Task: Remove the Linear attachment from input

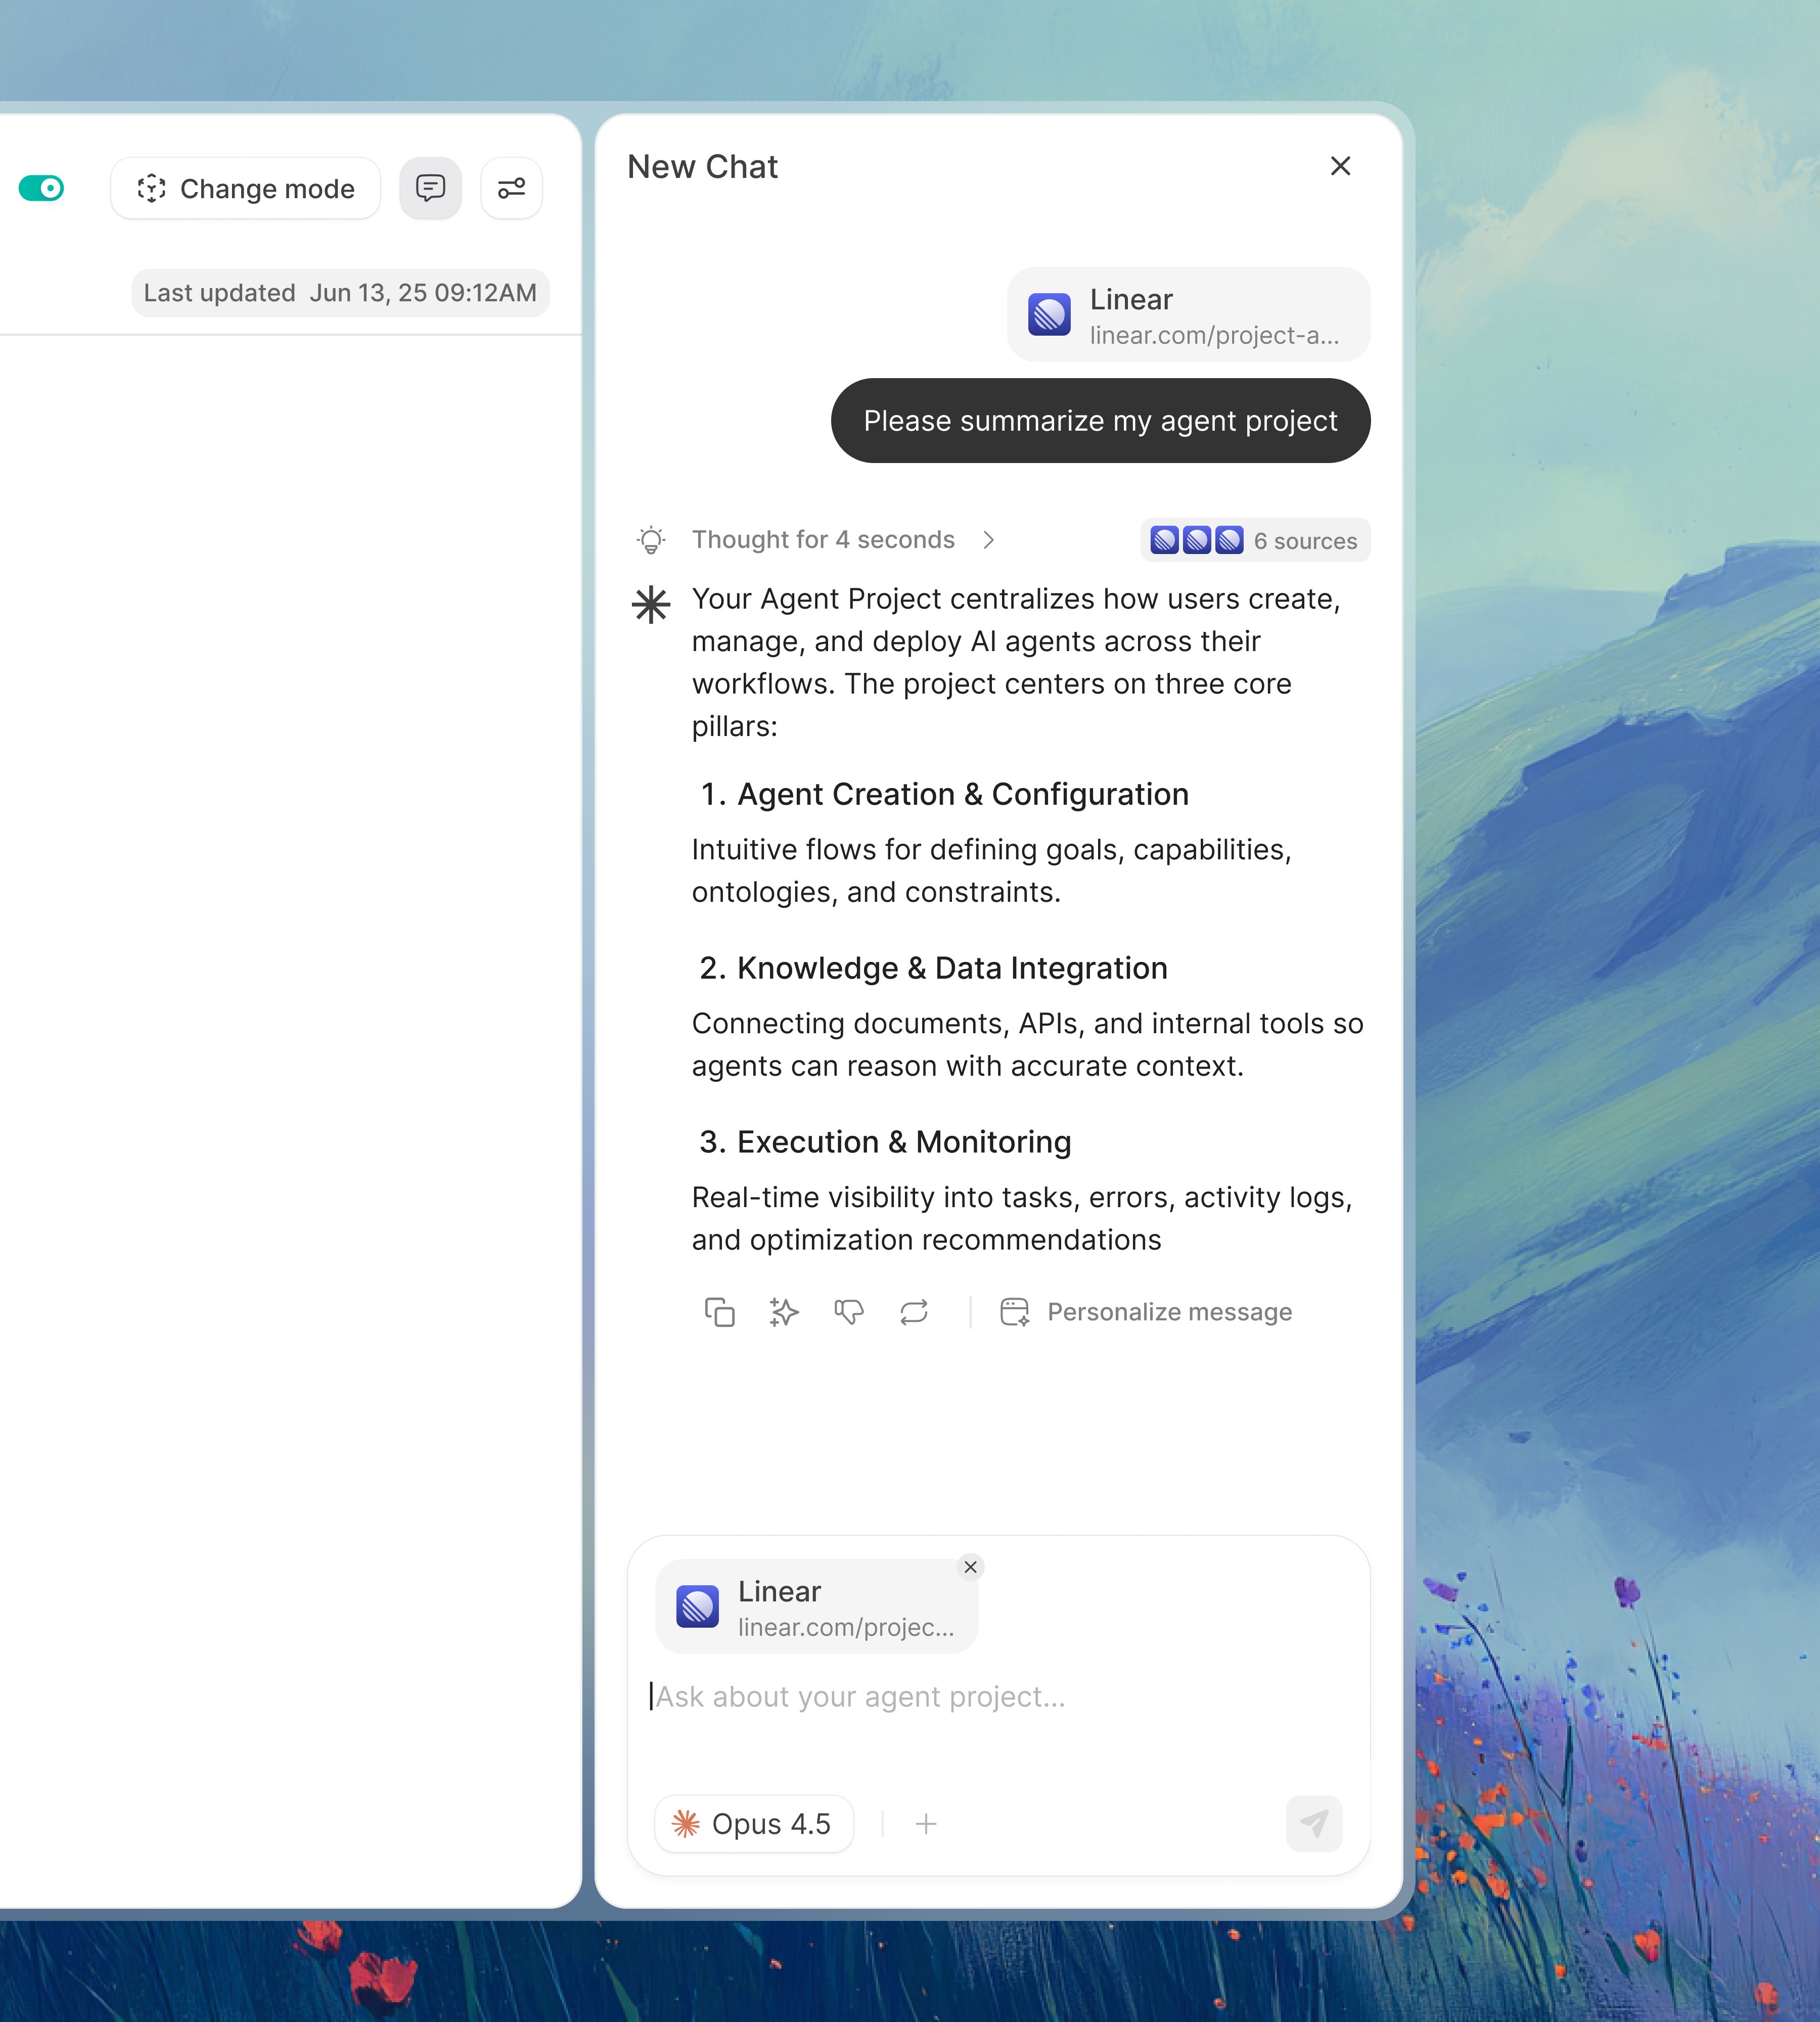Action: (x=970, y=1566)
